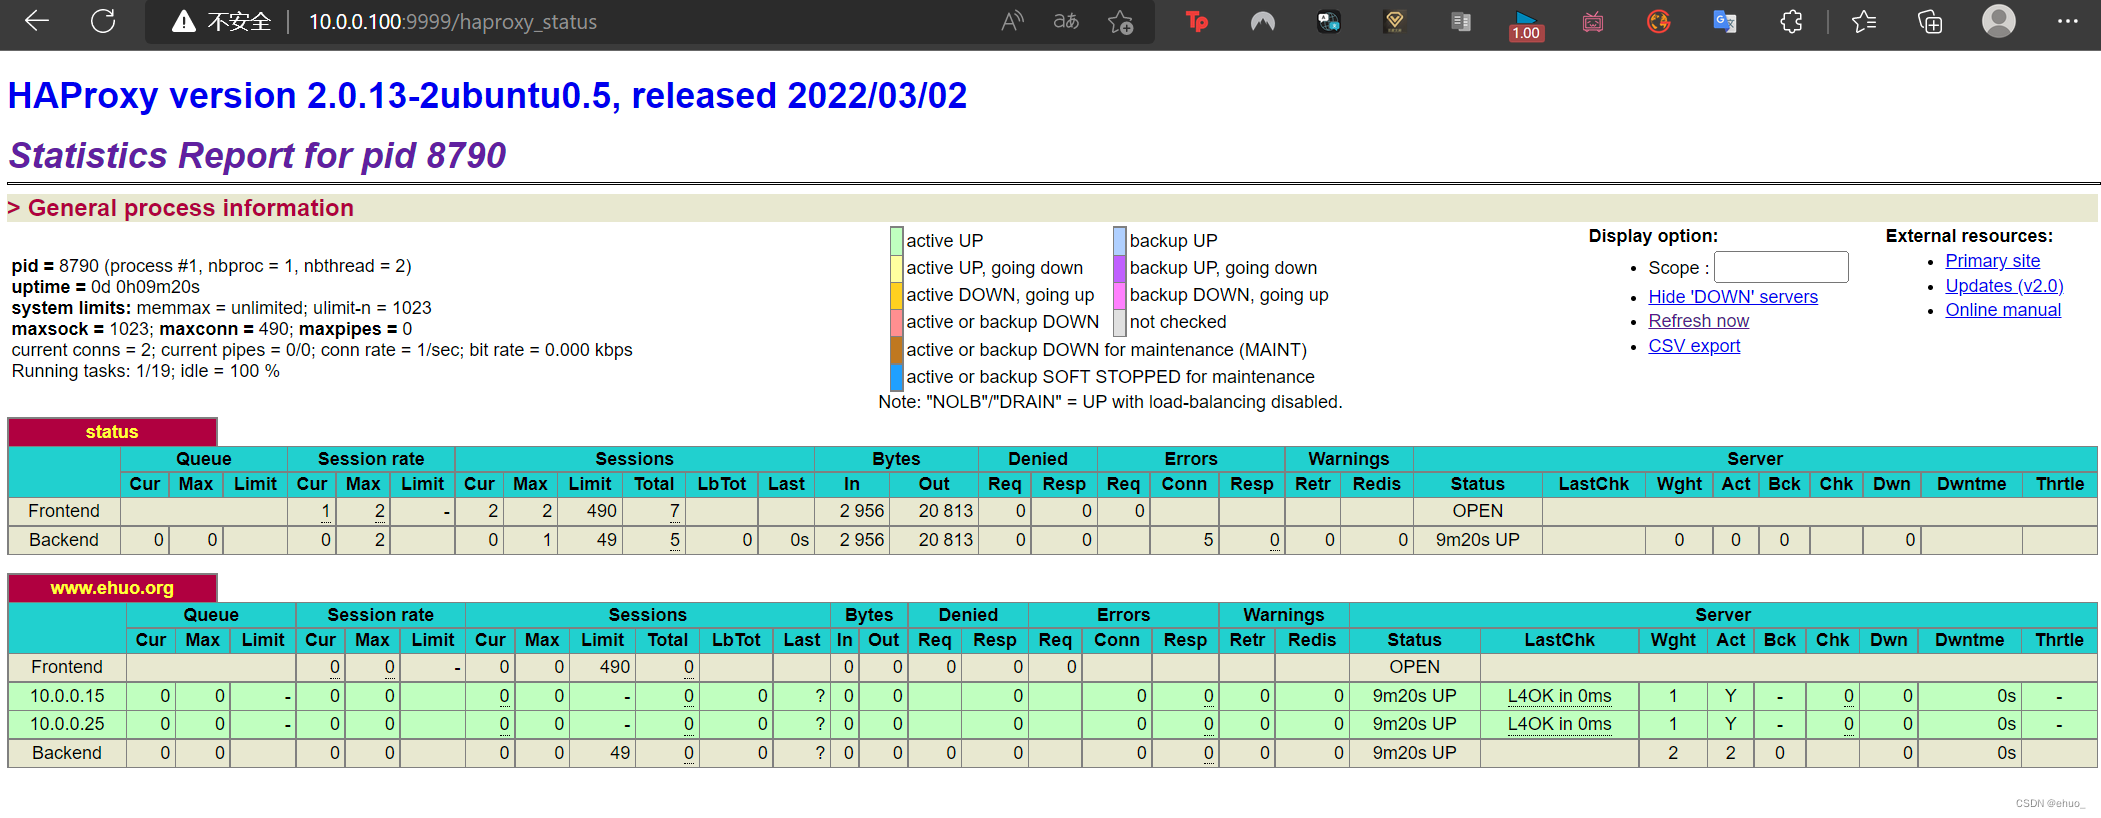The height and width of the screenshot is (818, 2101).
Task: Open the Primary site link
Action: click(x=1992, y=261)
